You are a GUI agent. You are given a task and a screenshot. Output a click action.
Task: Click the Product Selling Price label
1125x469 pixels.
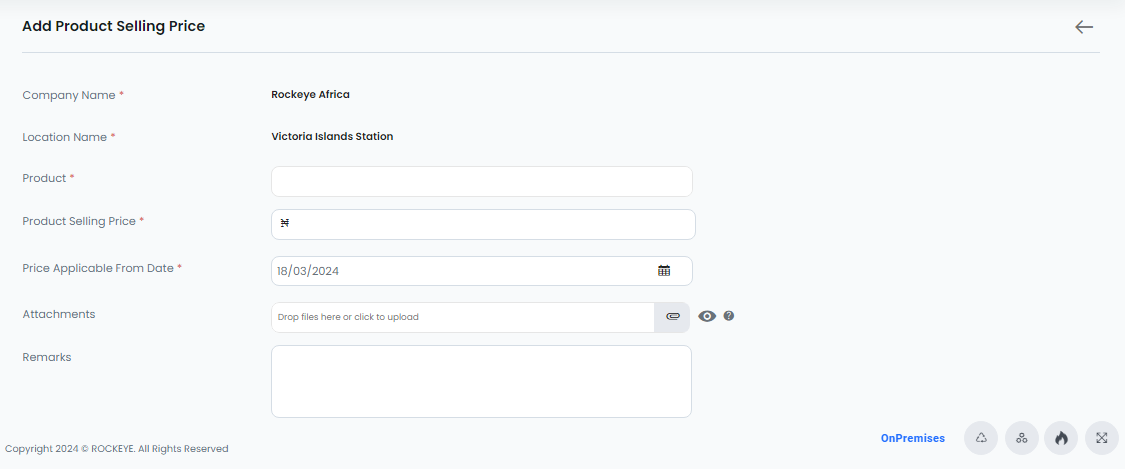tap(79, 222)
